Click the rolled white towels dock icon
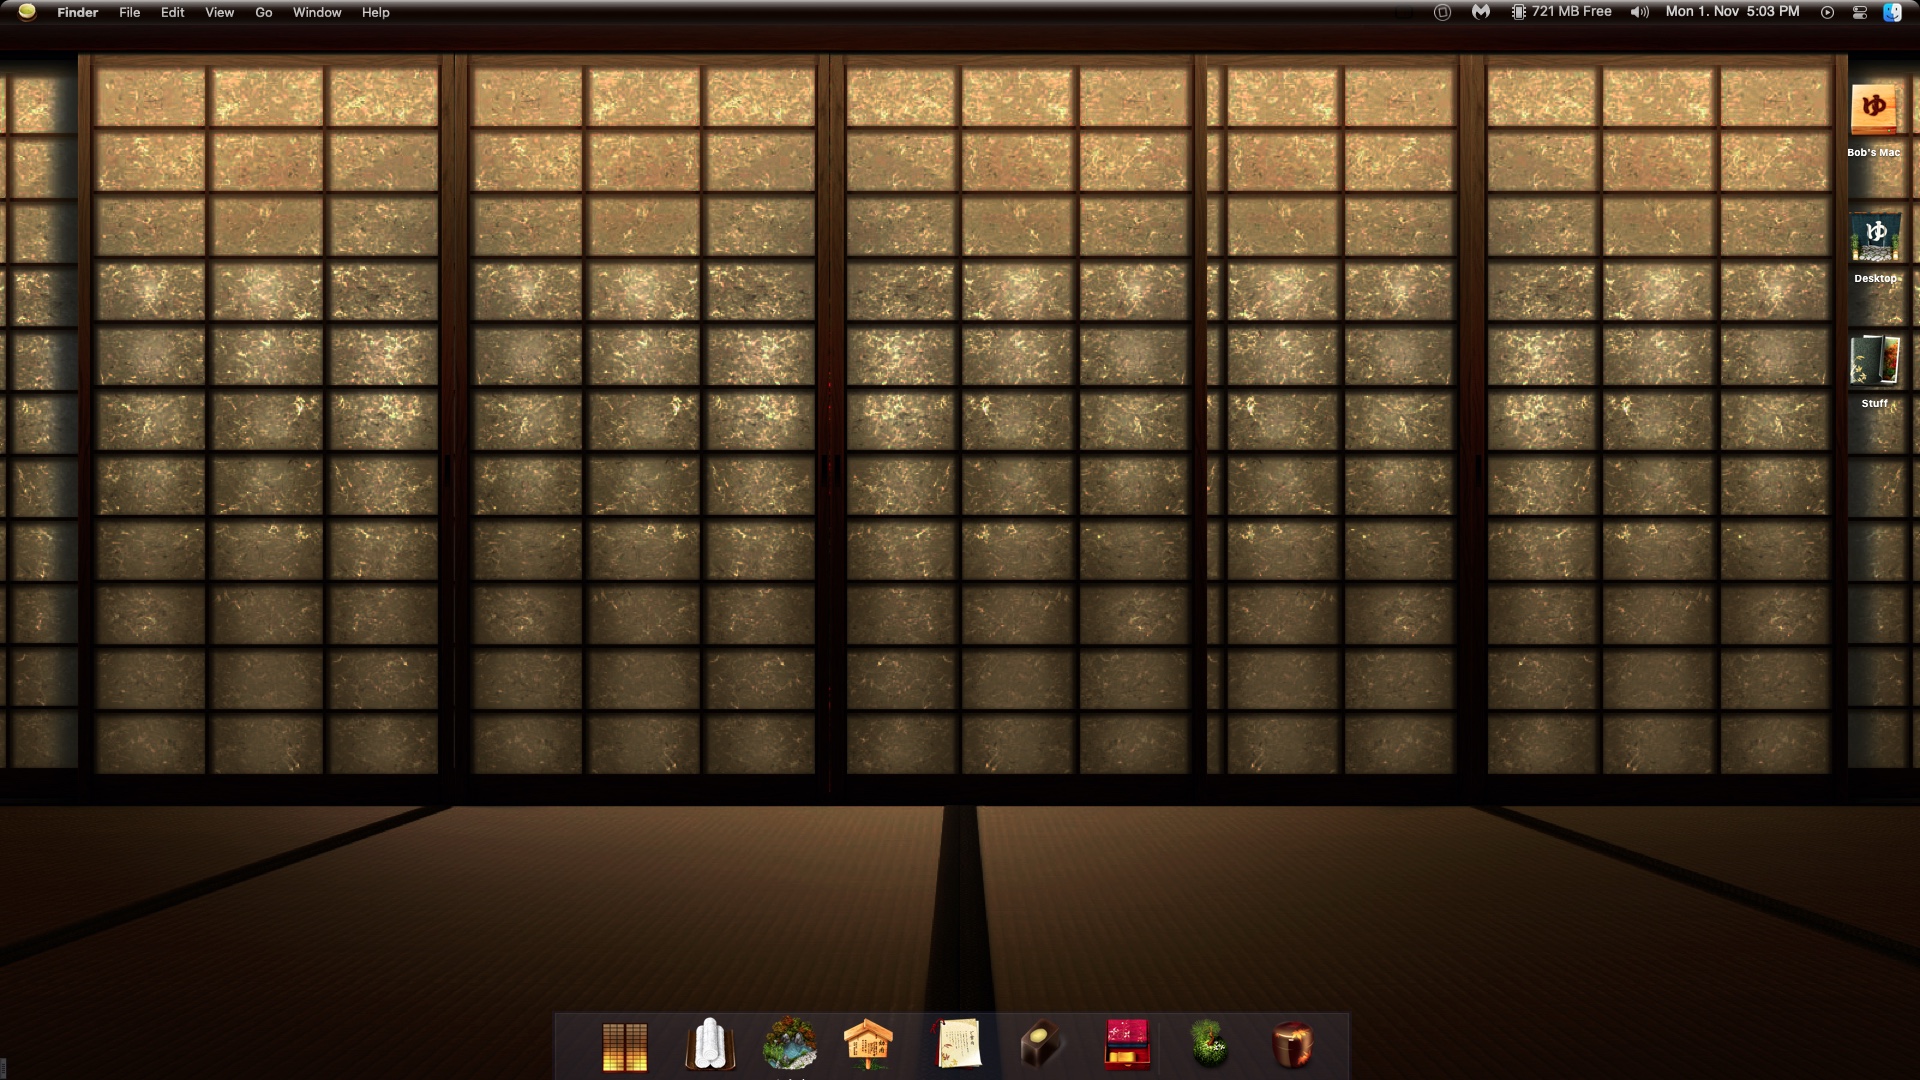 point(709,1044)
